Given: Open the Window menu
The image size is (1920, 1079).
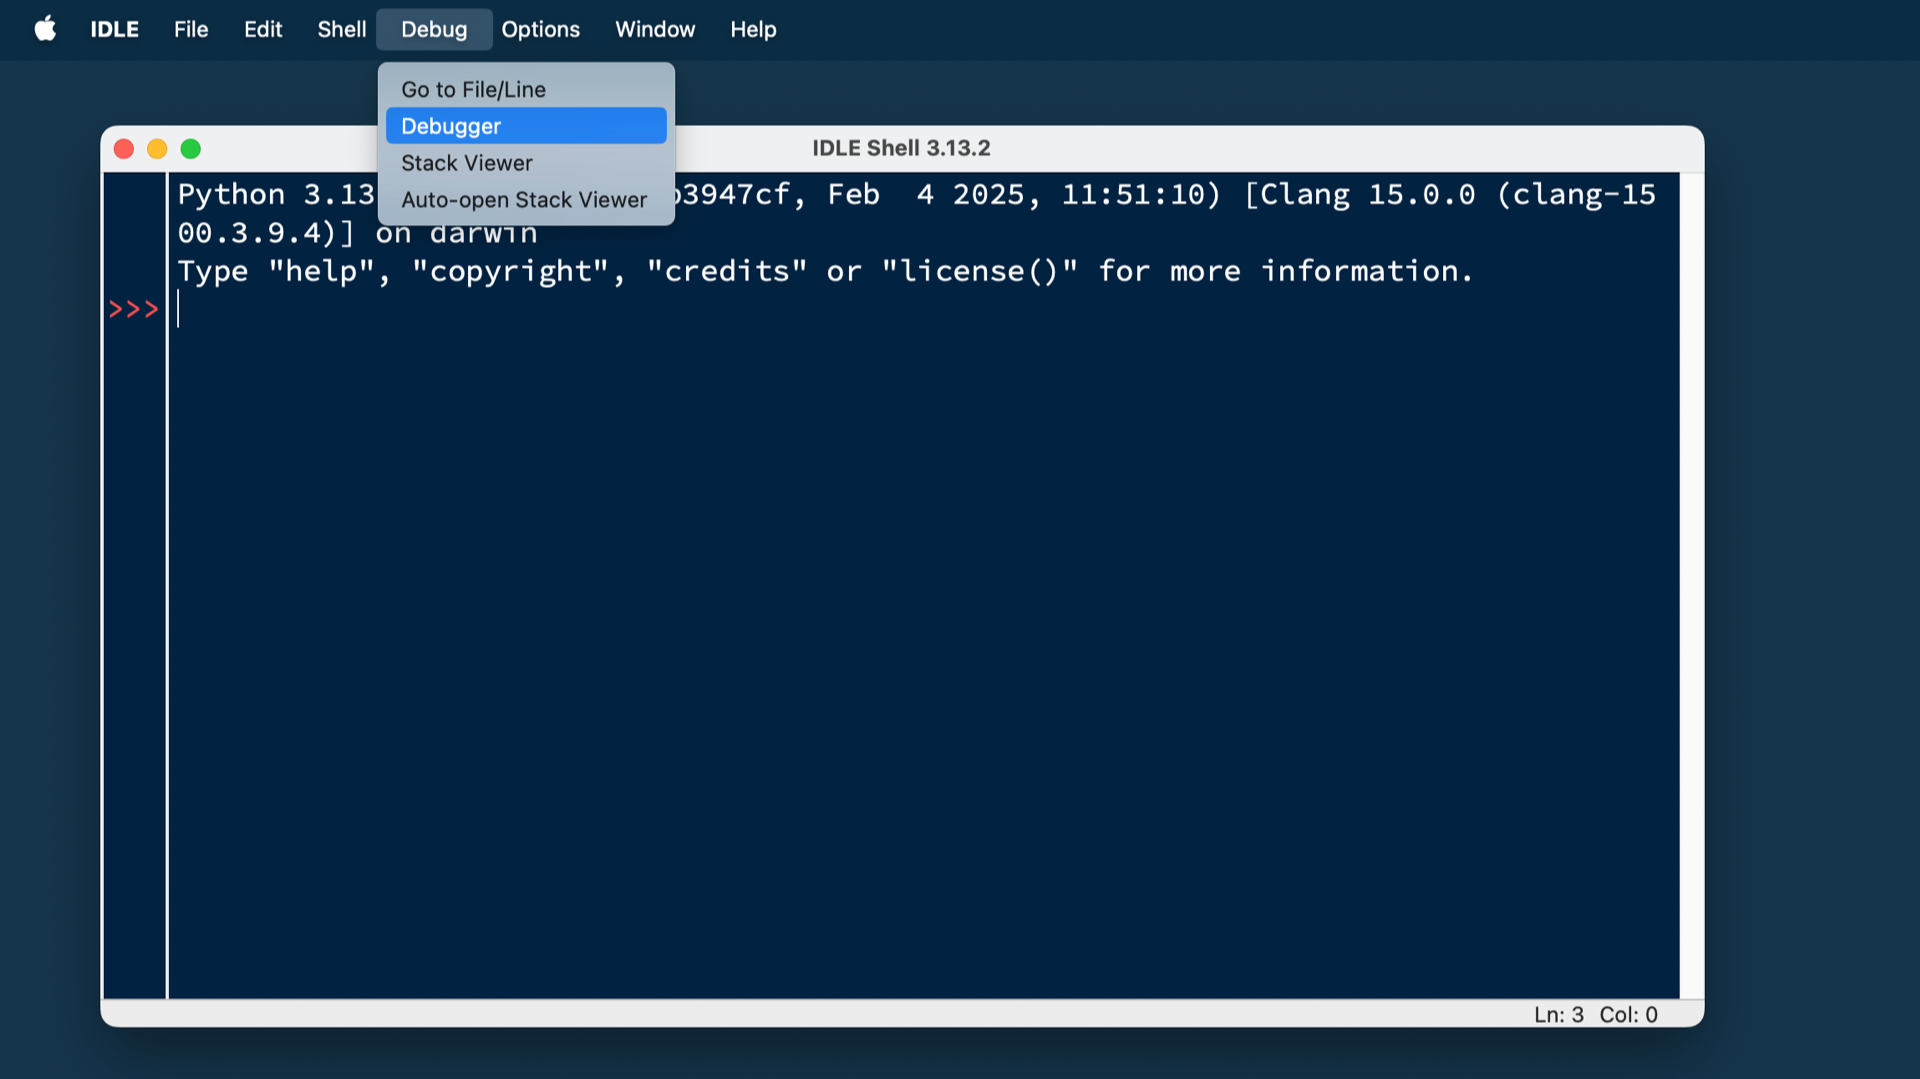Looking at the screenshot, I should point(655,29).
